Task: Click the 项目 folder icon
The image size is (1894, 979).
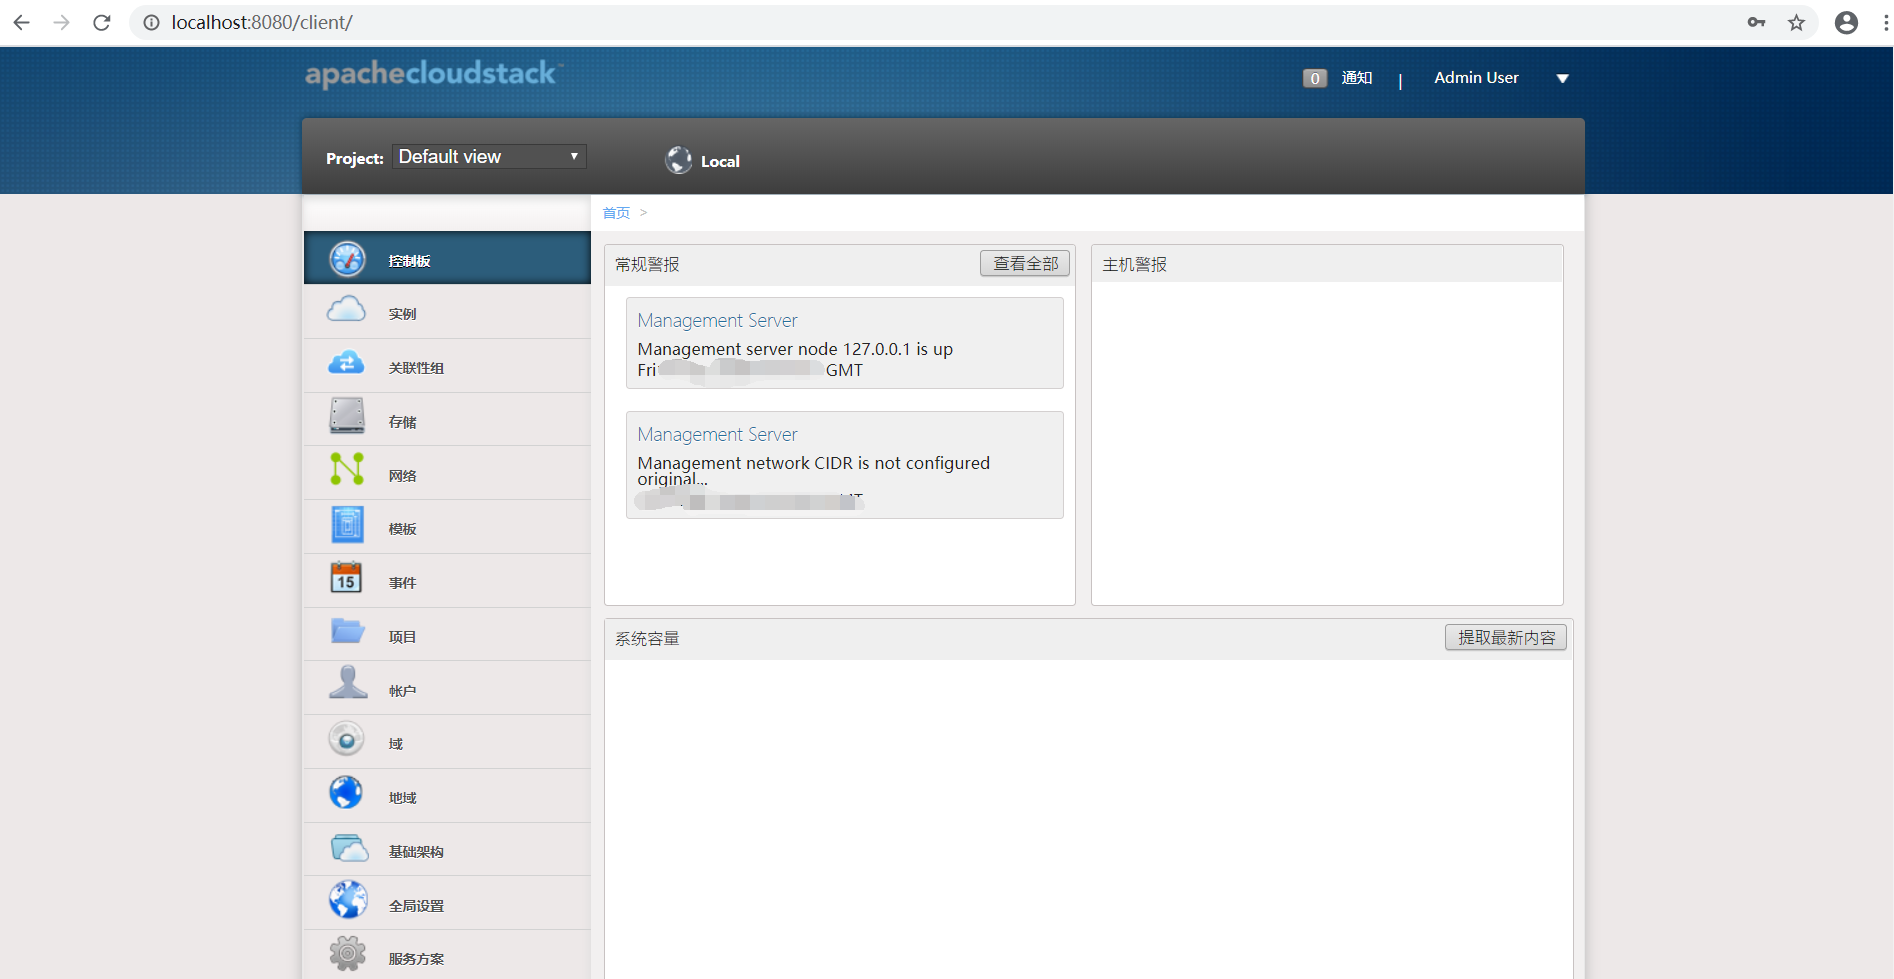Action: [347, 631]
